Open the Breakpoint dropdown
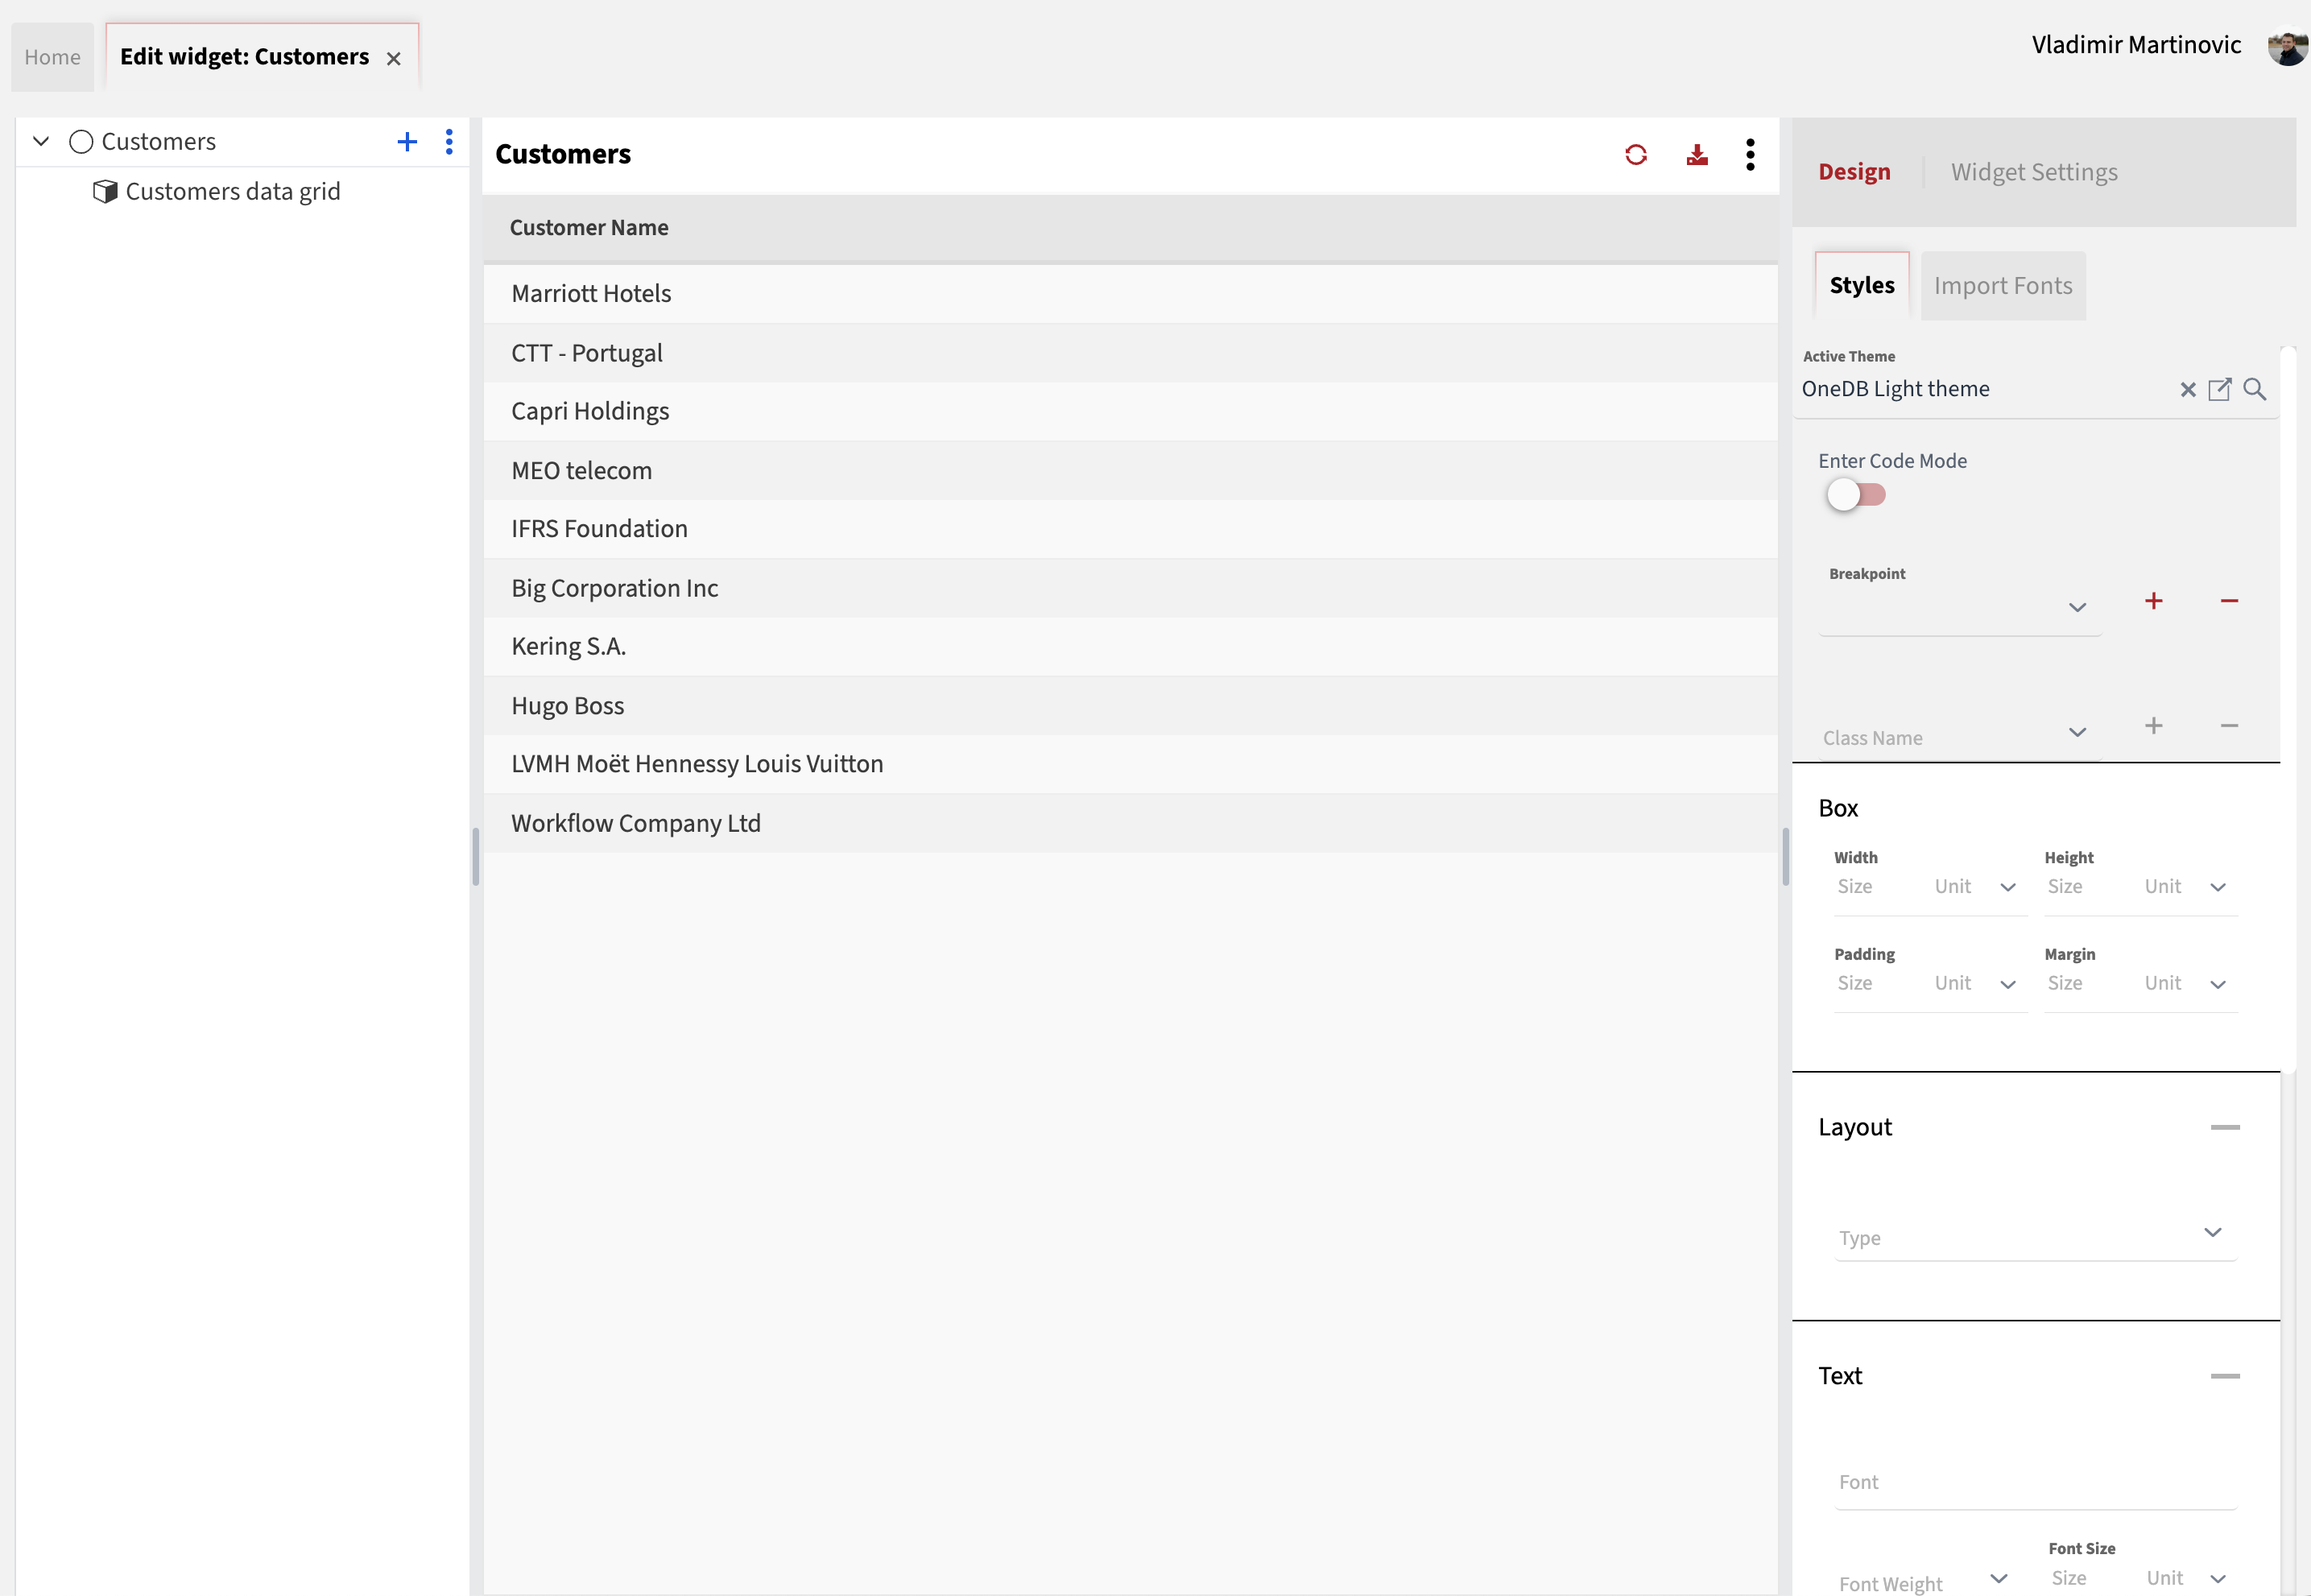The image size is (2311, 1596). pyautogui.click(x=1958, y=607)
